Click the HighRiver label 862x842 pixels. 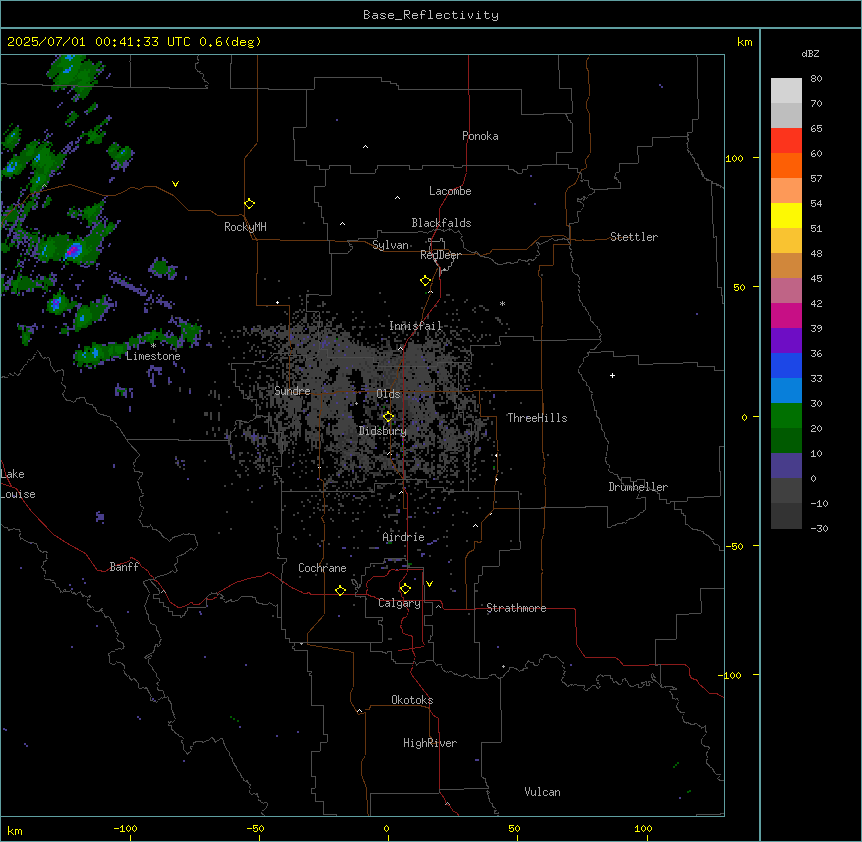point(430,743)
